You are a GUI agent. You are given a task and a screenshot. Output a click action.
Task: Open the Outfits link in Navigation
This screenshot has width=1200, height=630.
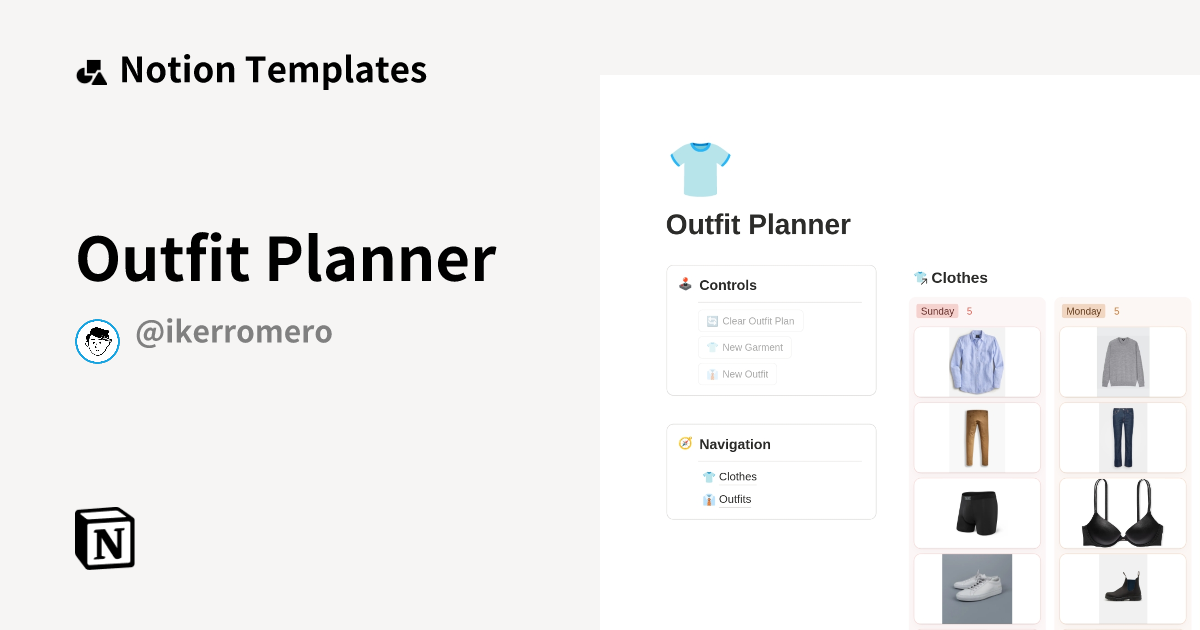[735, 499]
